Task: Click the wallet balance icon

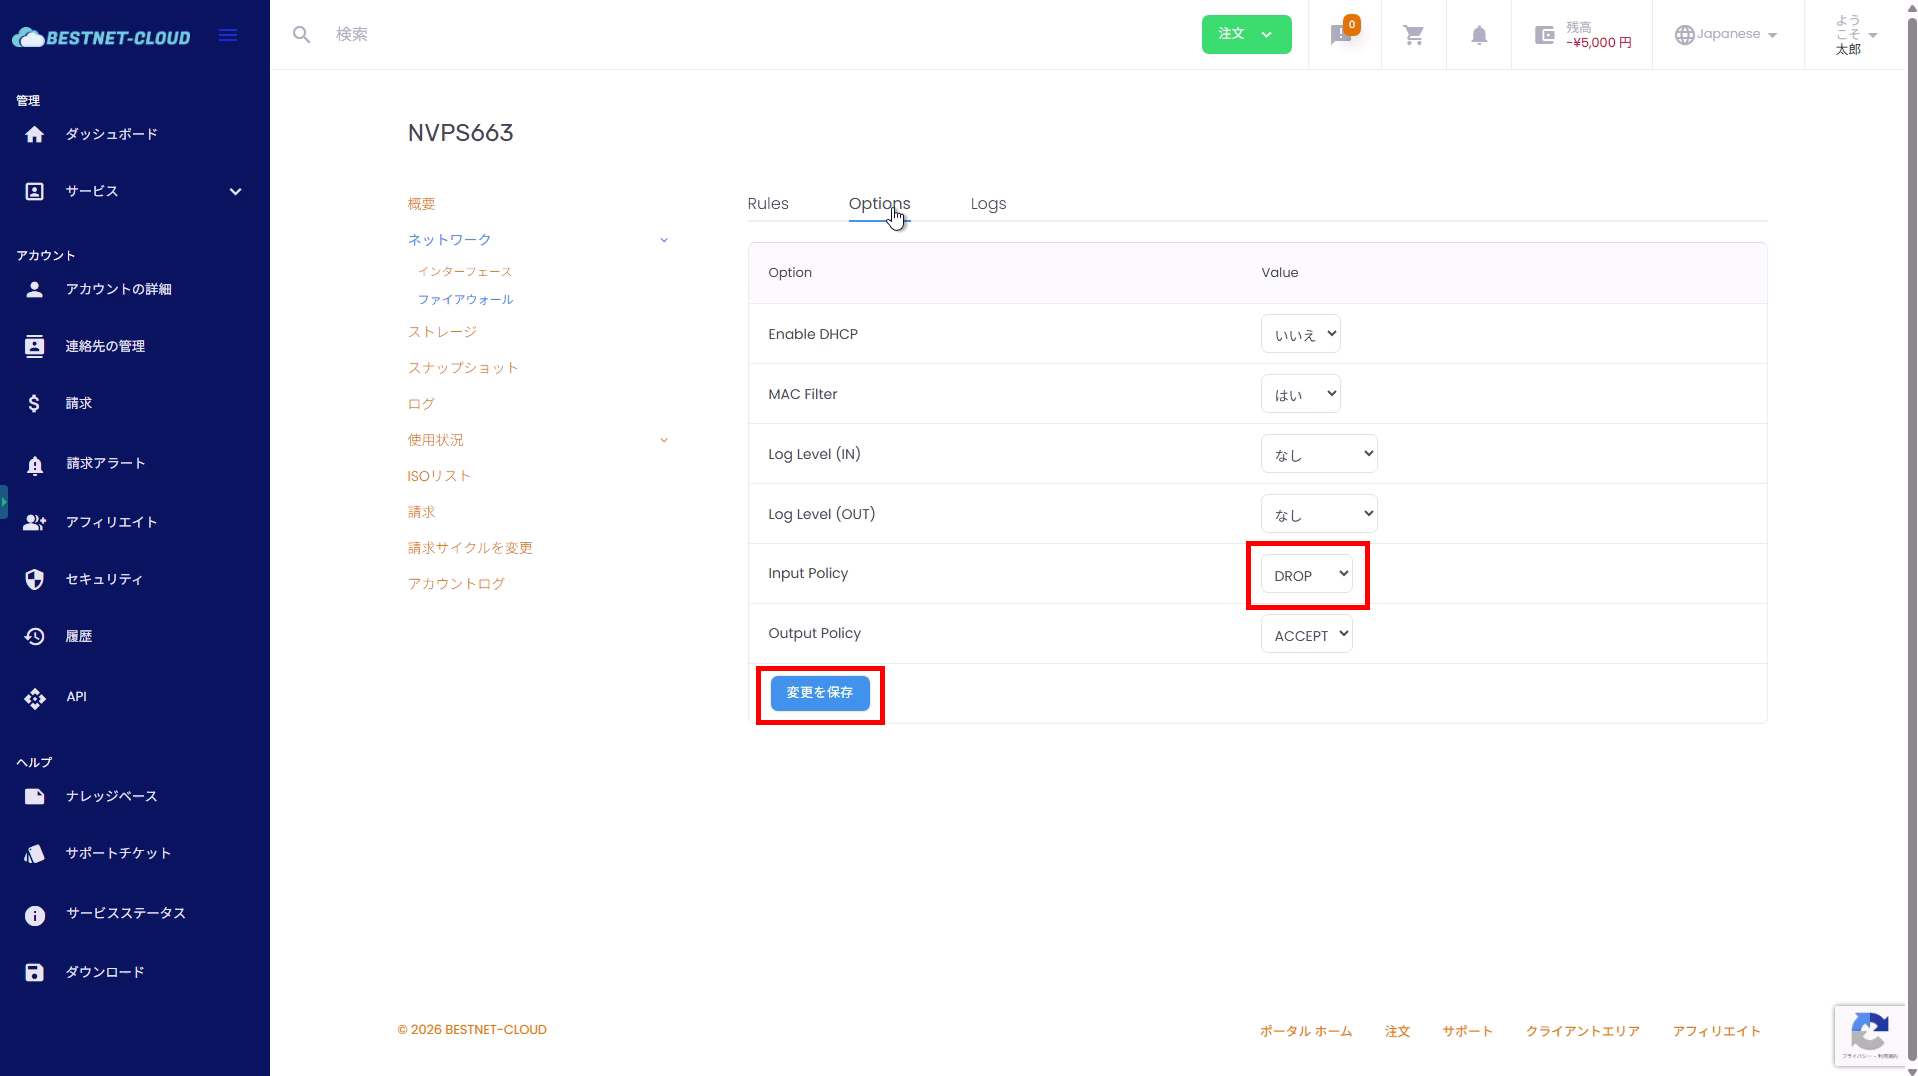Action: click(x=1544, y=35)
